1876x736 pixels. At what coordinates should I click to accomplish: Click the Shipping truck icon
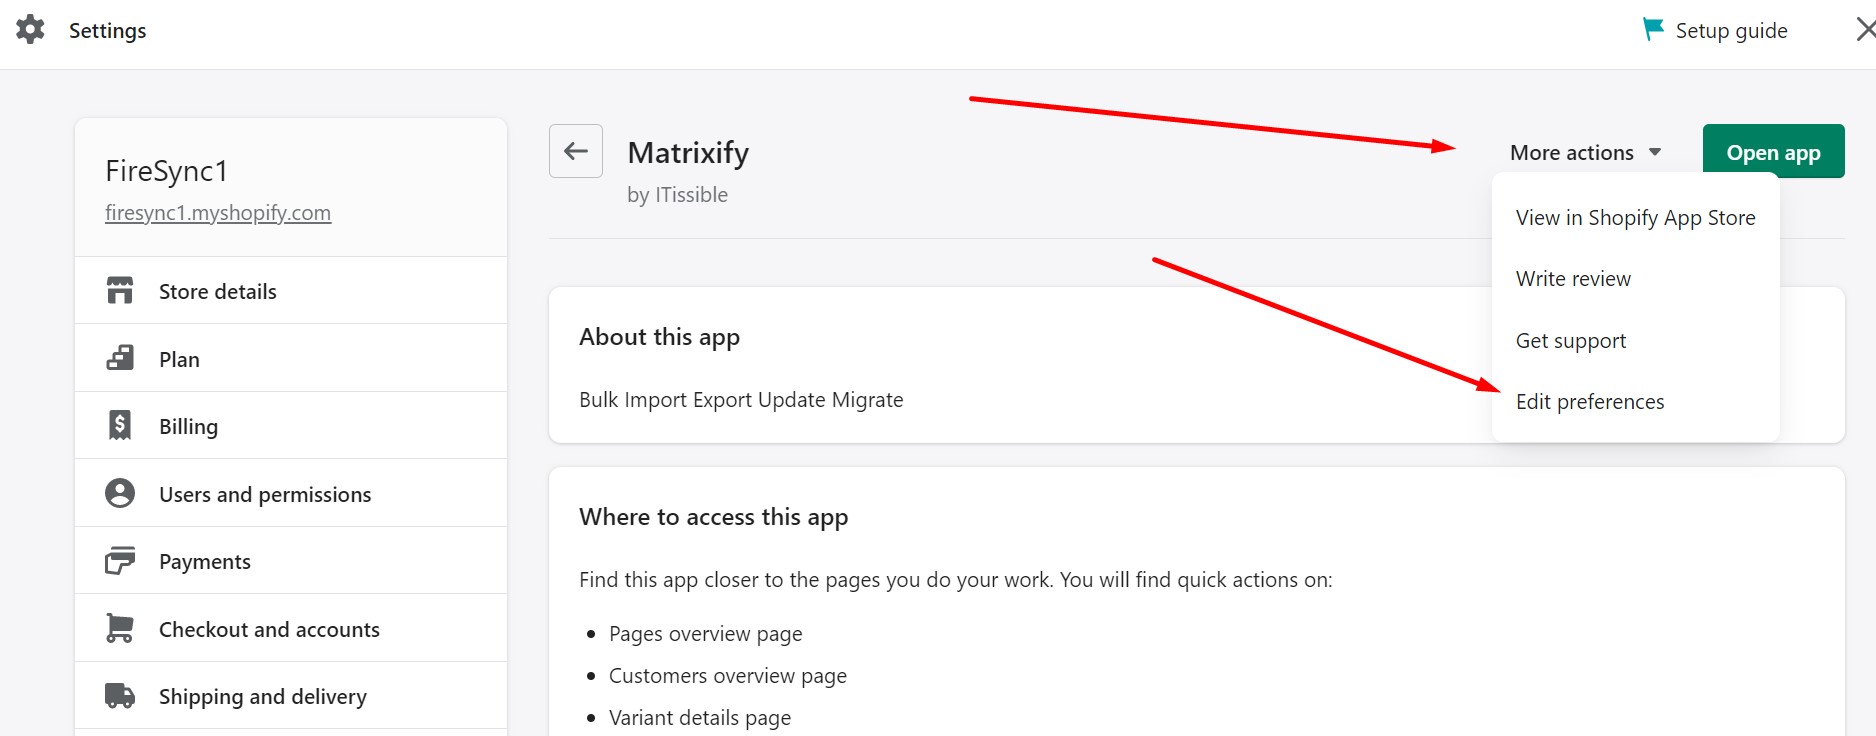[x=120, y=696]
